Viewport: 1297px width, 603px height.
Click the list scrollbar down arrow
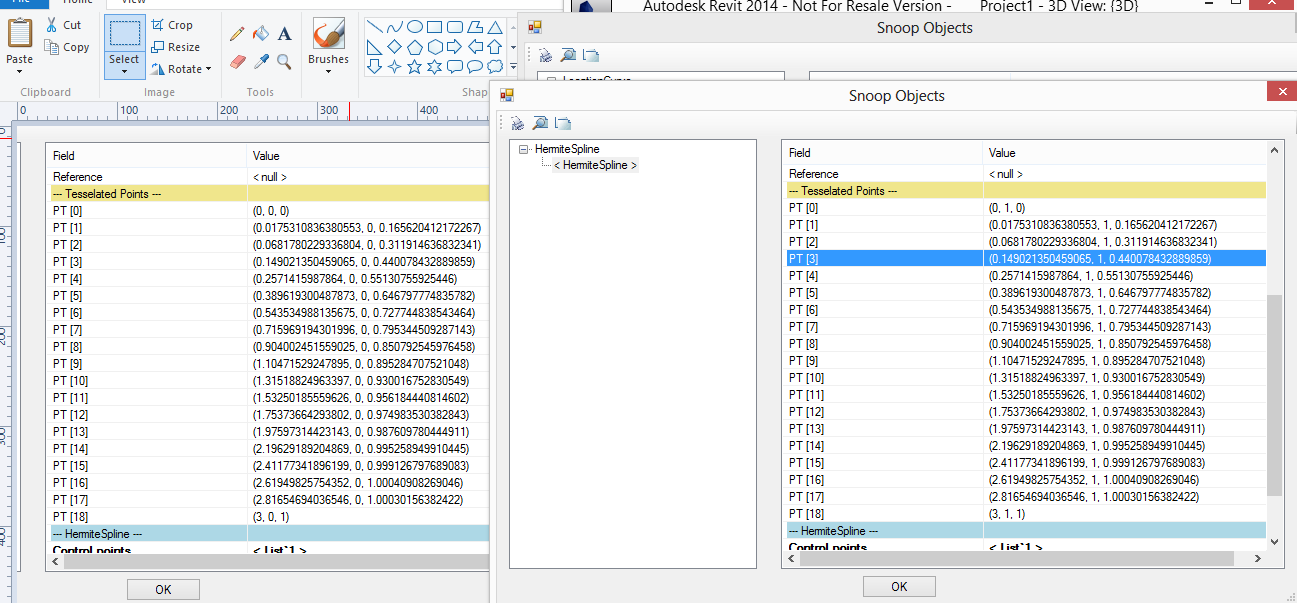[1274, 540]
